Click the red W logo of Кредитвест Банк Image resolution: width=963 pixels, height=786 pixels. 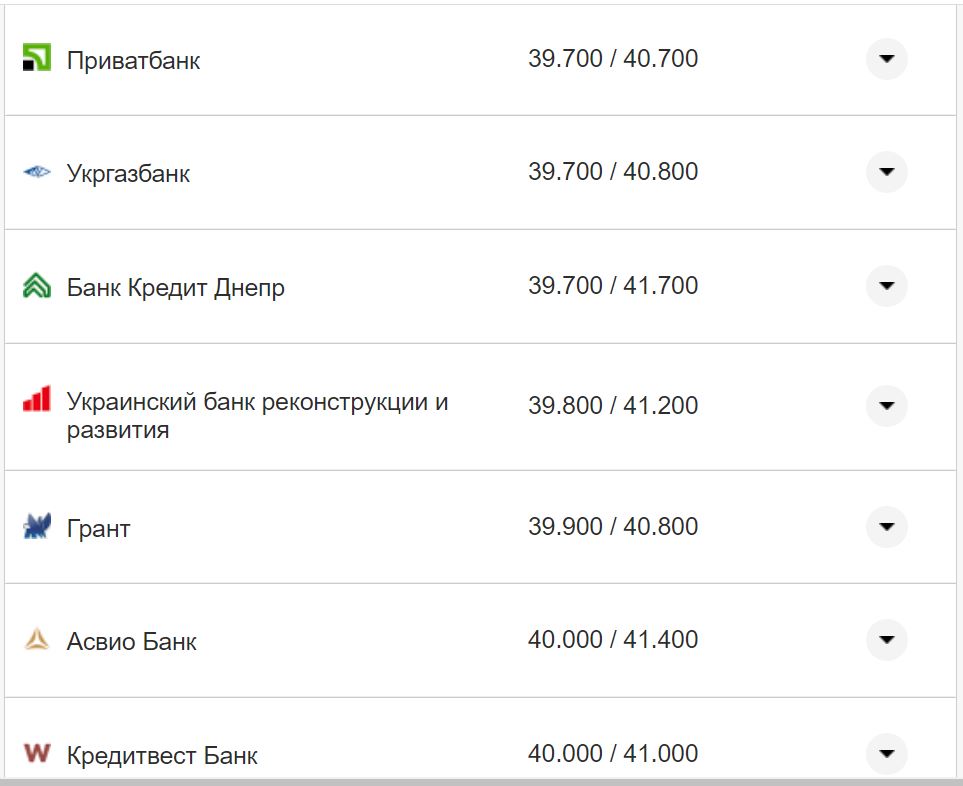click(37, 753)
